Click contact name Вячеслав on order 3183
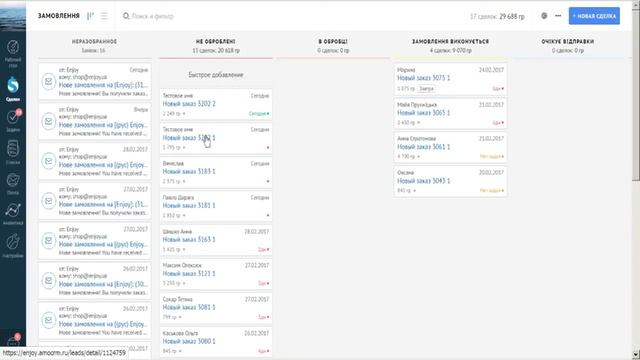The width and height of the screenshot is (640, 360). point(173,164)
